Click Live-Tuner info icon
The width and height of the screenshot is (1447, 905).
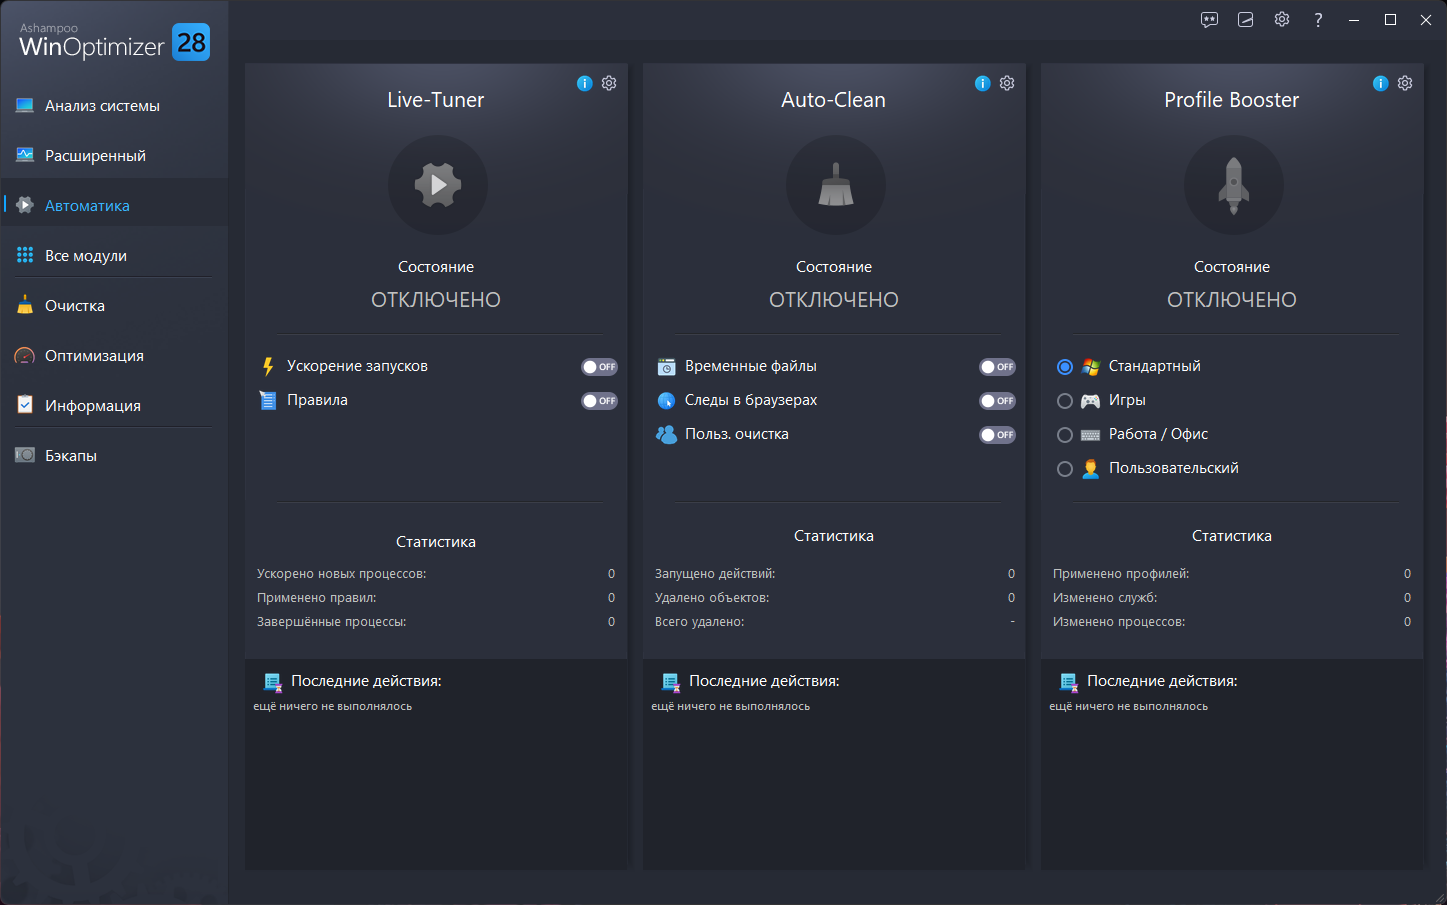pyautogui.click(x=585, y=83)
